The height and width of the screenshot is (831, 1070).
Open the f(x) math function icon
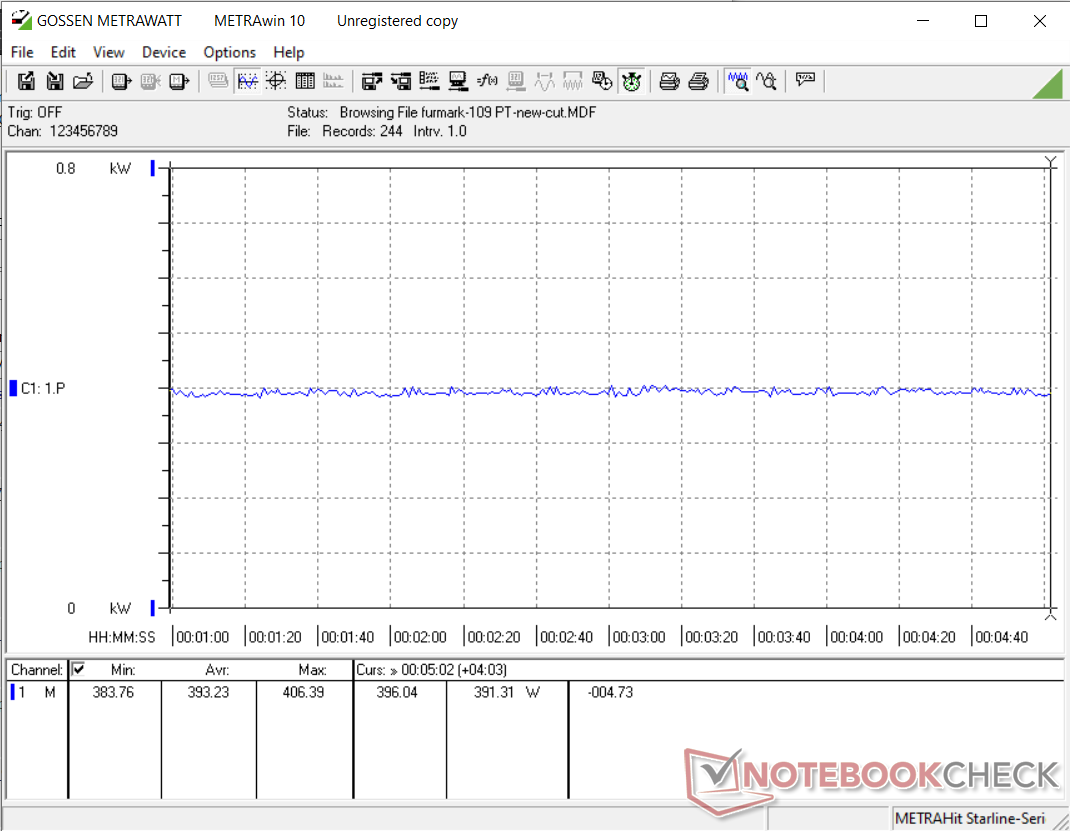pos(487,81)
